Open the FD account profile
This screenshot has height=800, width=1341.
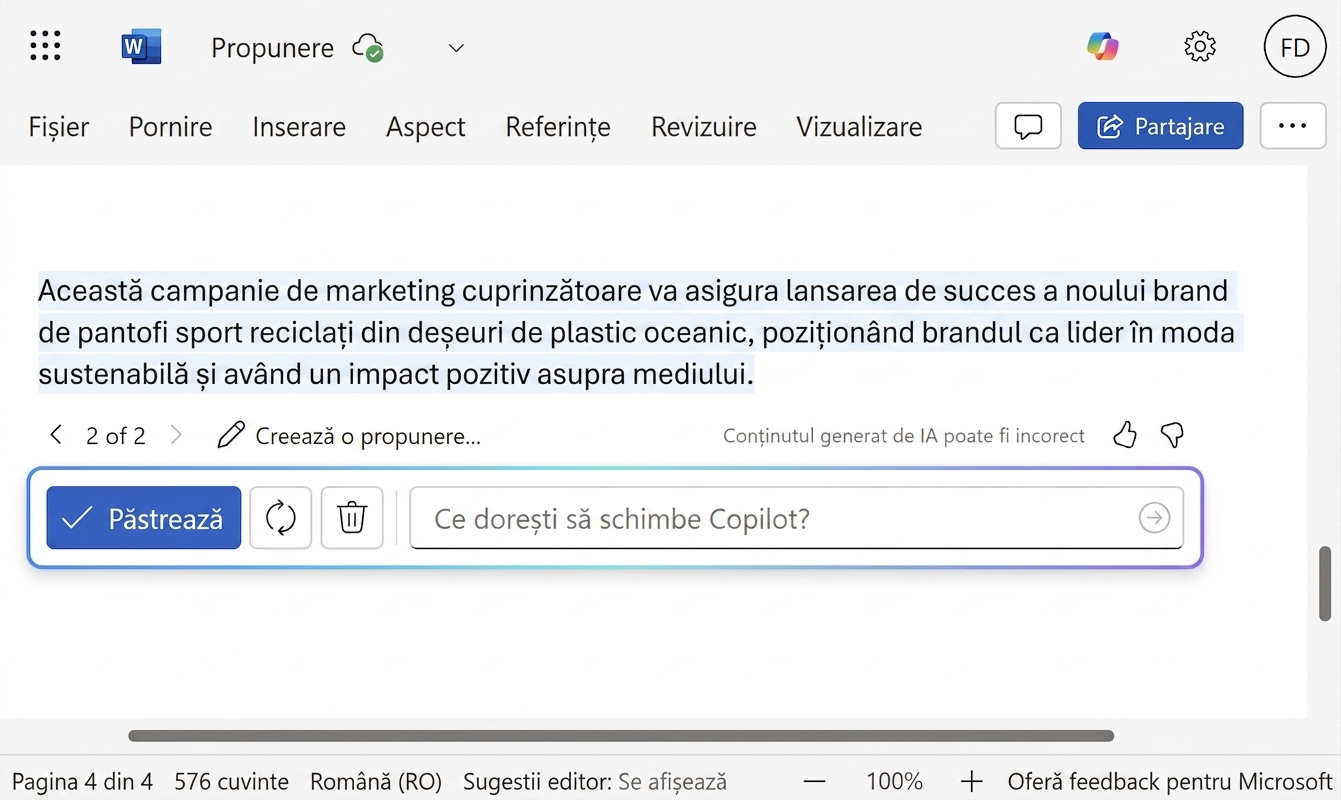(x=1295, y=47)
